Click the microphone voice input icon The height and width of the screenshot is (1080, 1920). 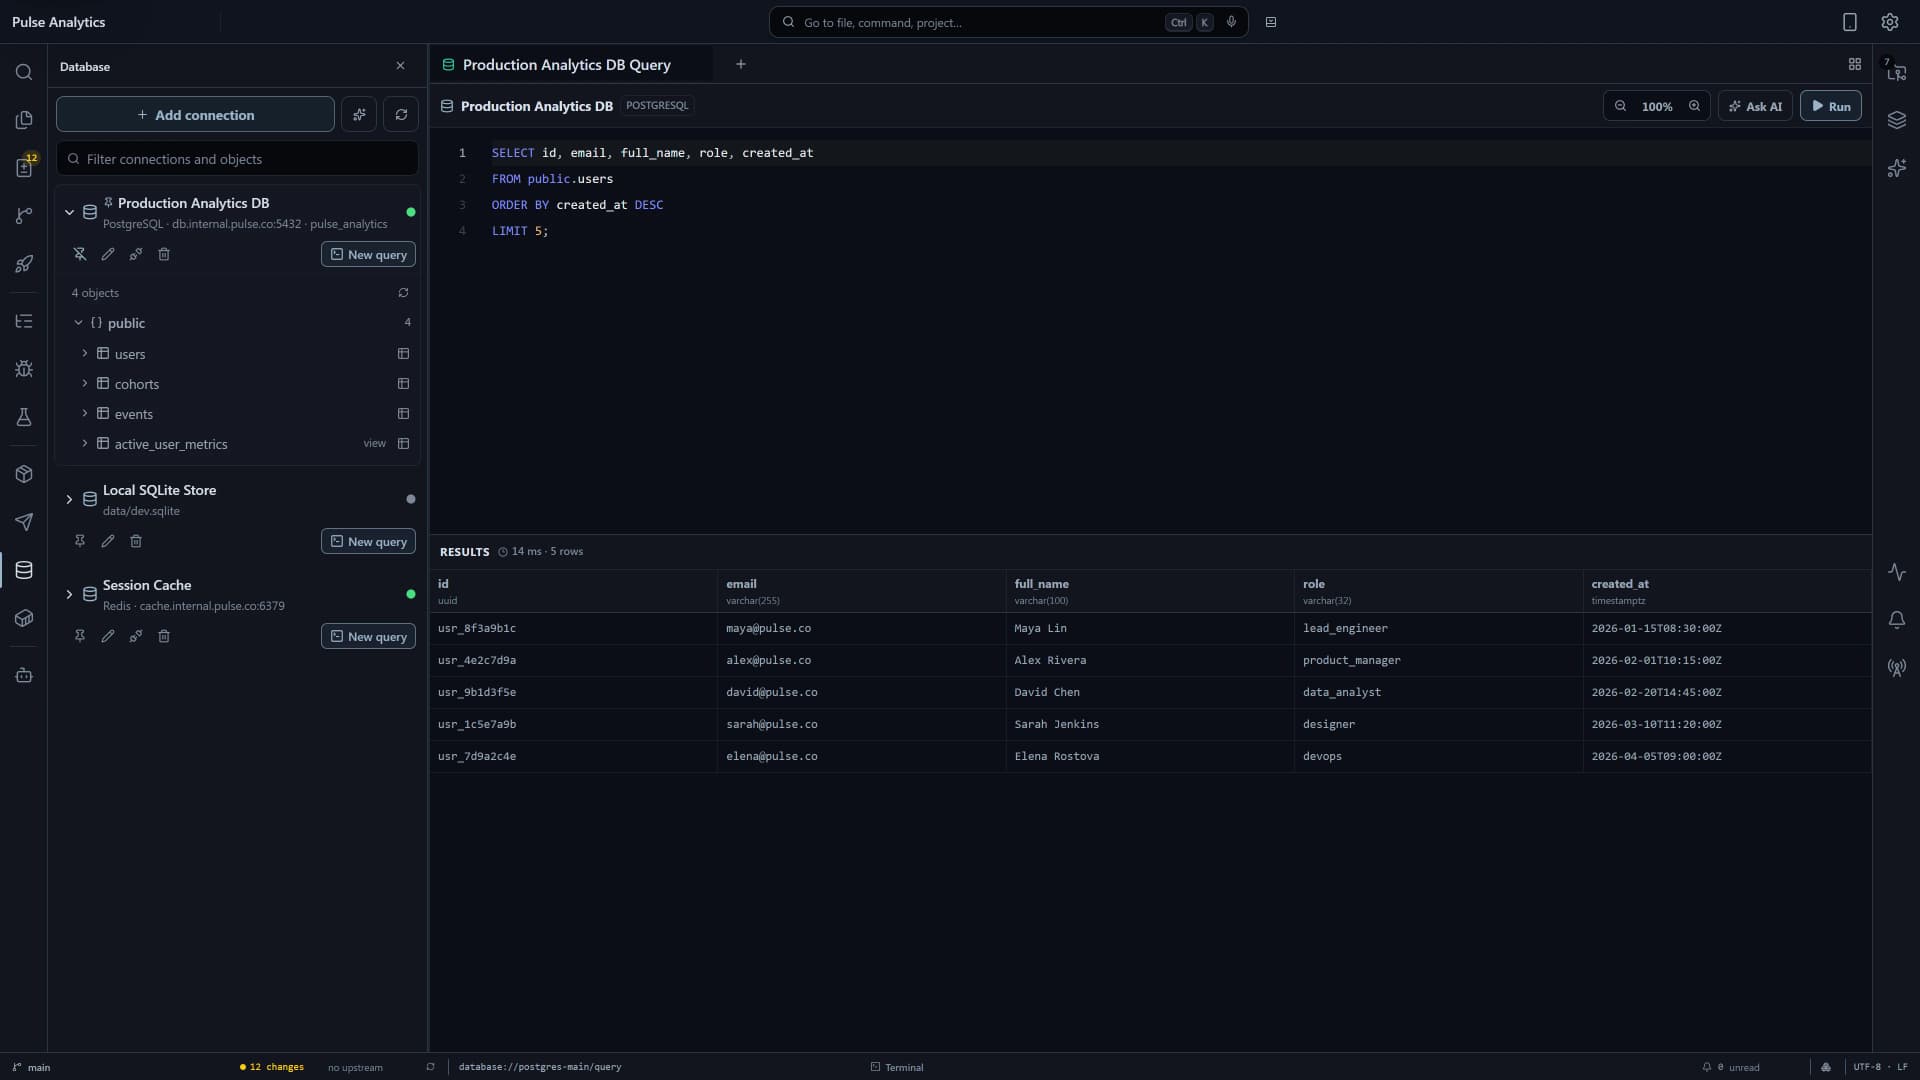click(1231, 22)
